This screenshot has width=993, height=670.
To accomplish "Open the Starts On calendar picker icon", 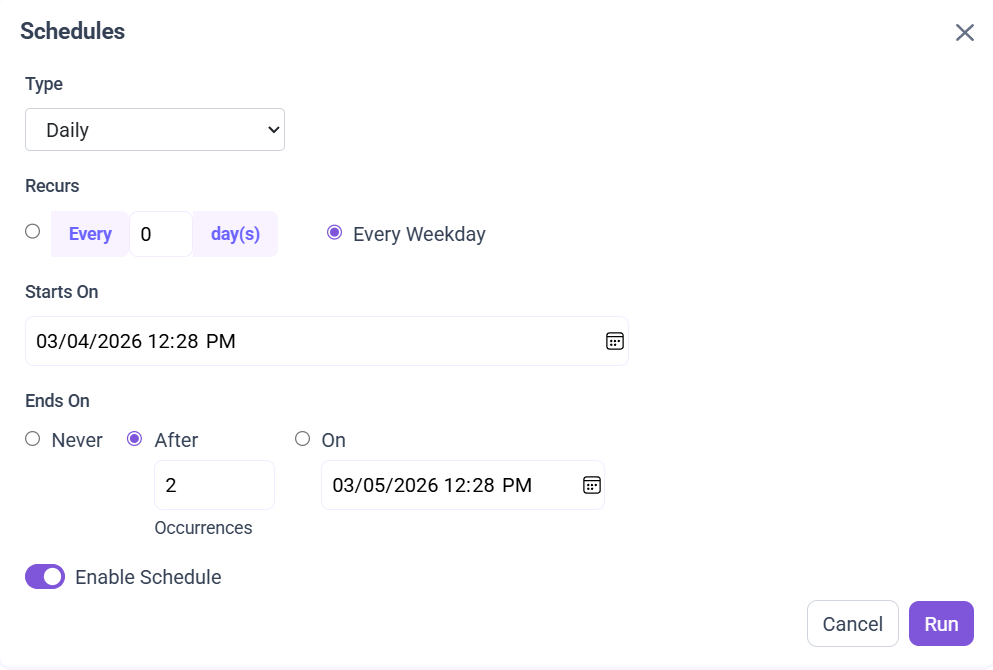I will pyautogui.click(x=614, y=341).
